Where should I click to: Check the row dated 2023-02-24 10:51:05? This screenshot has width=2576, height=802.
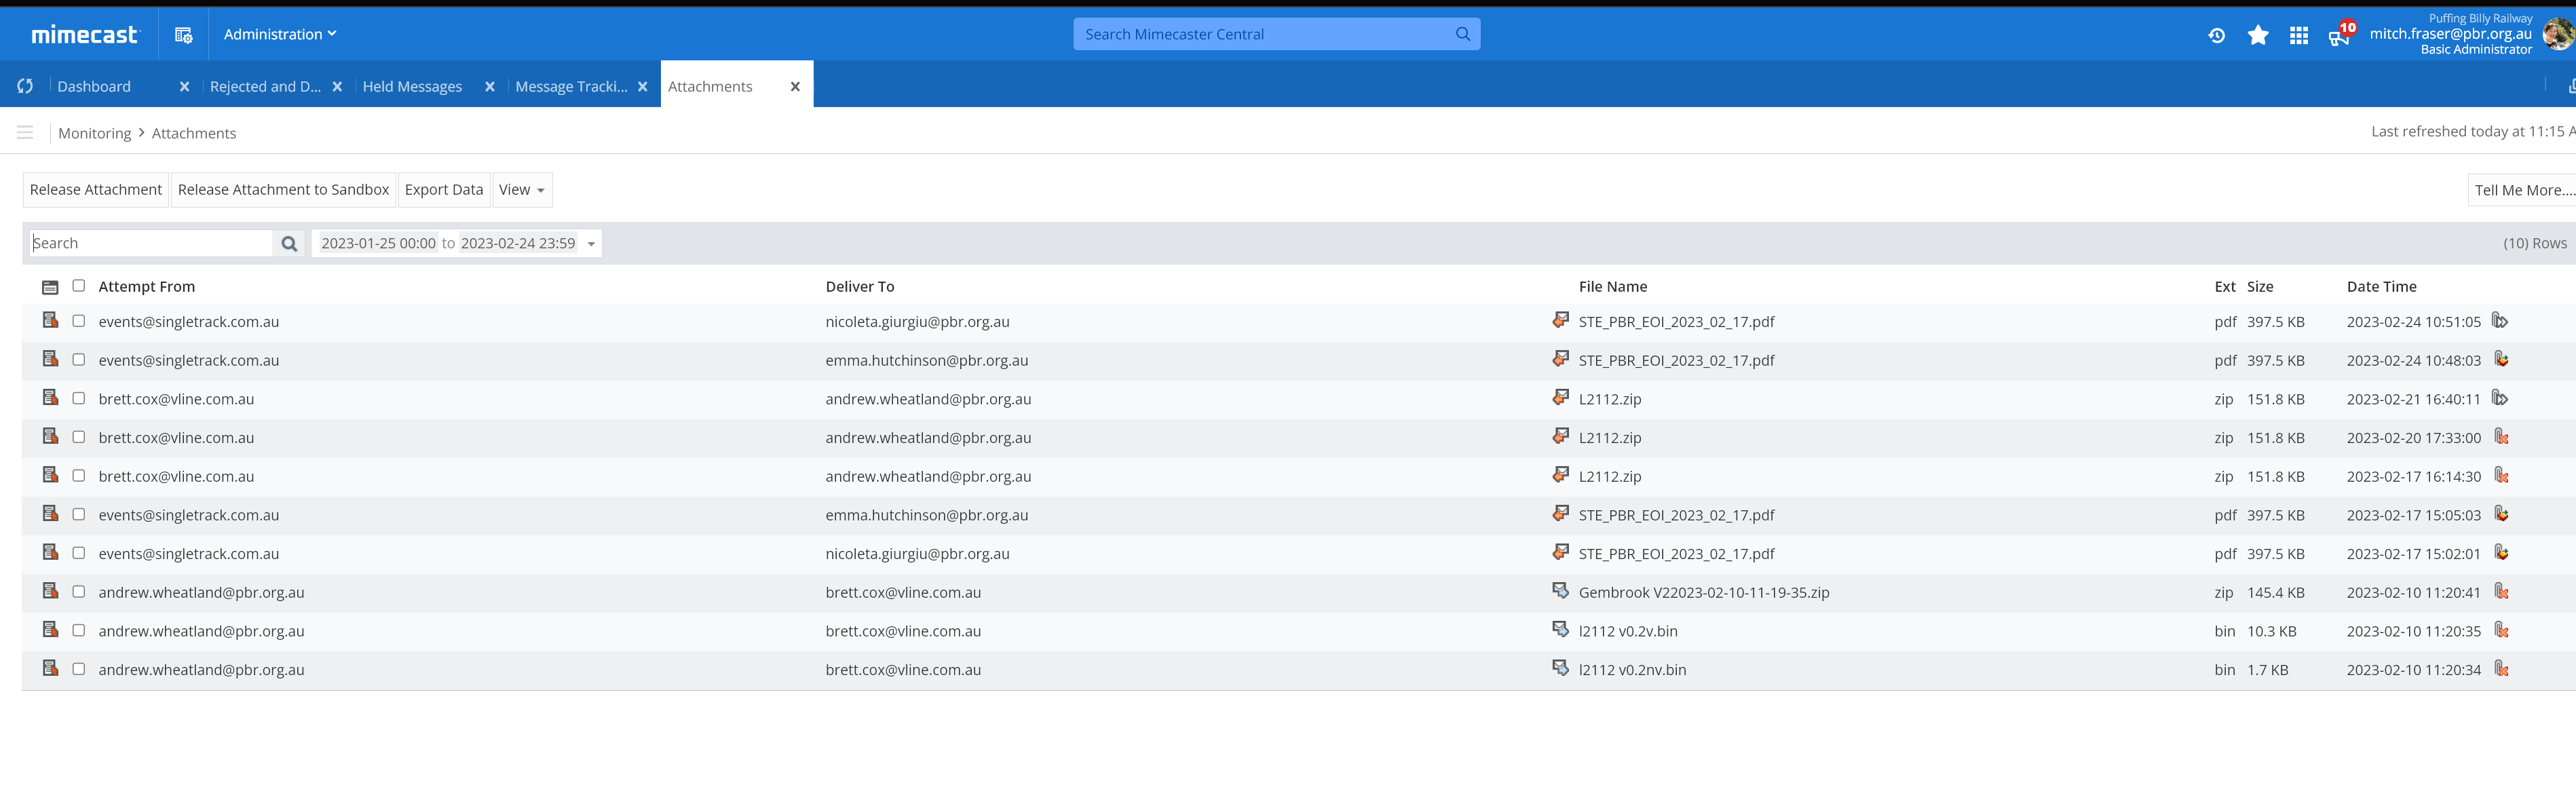79,321
